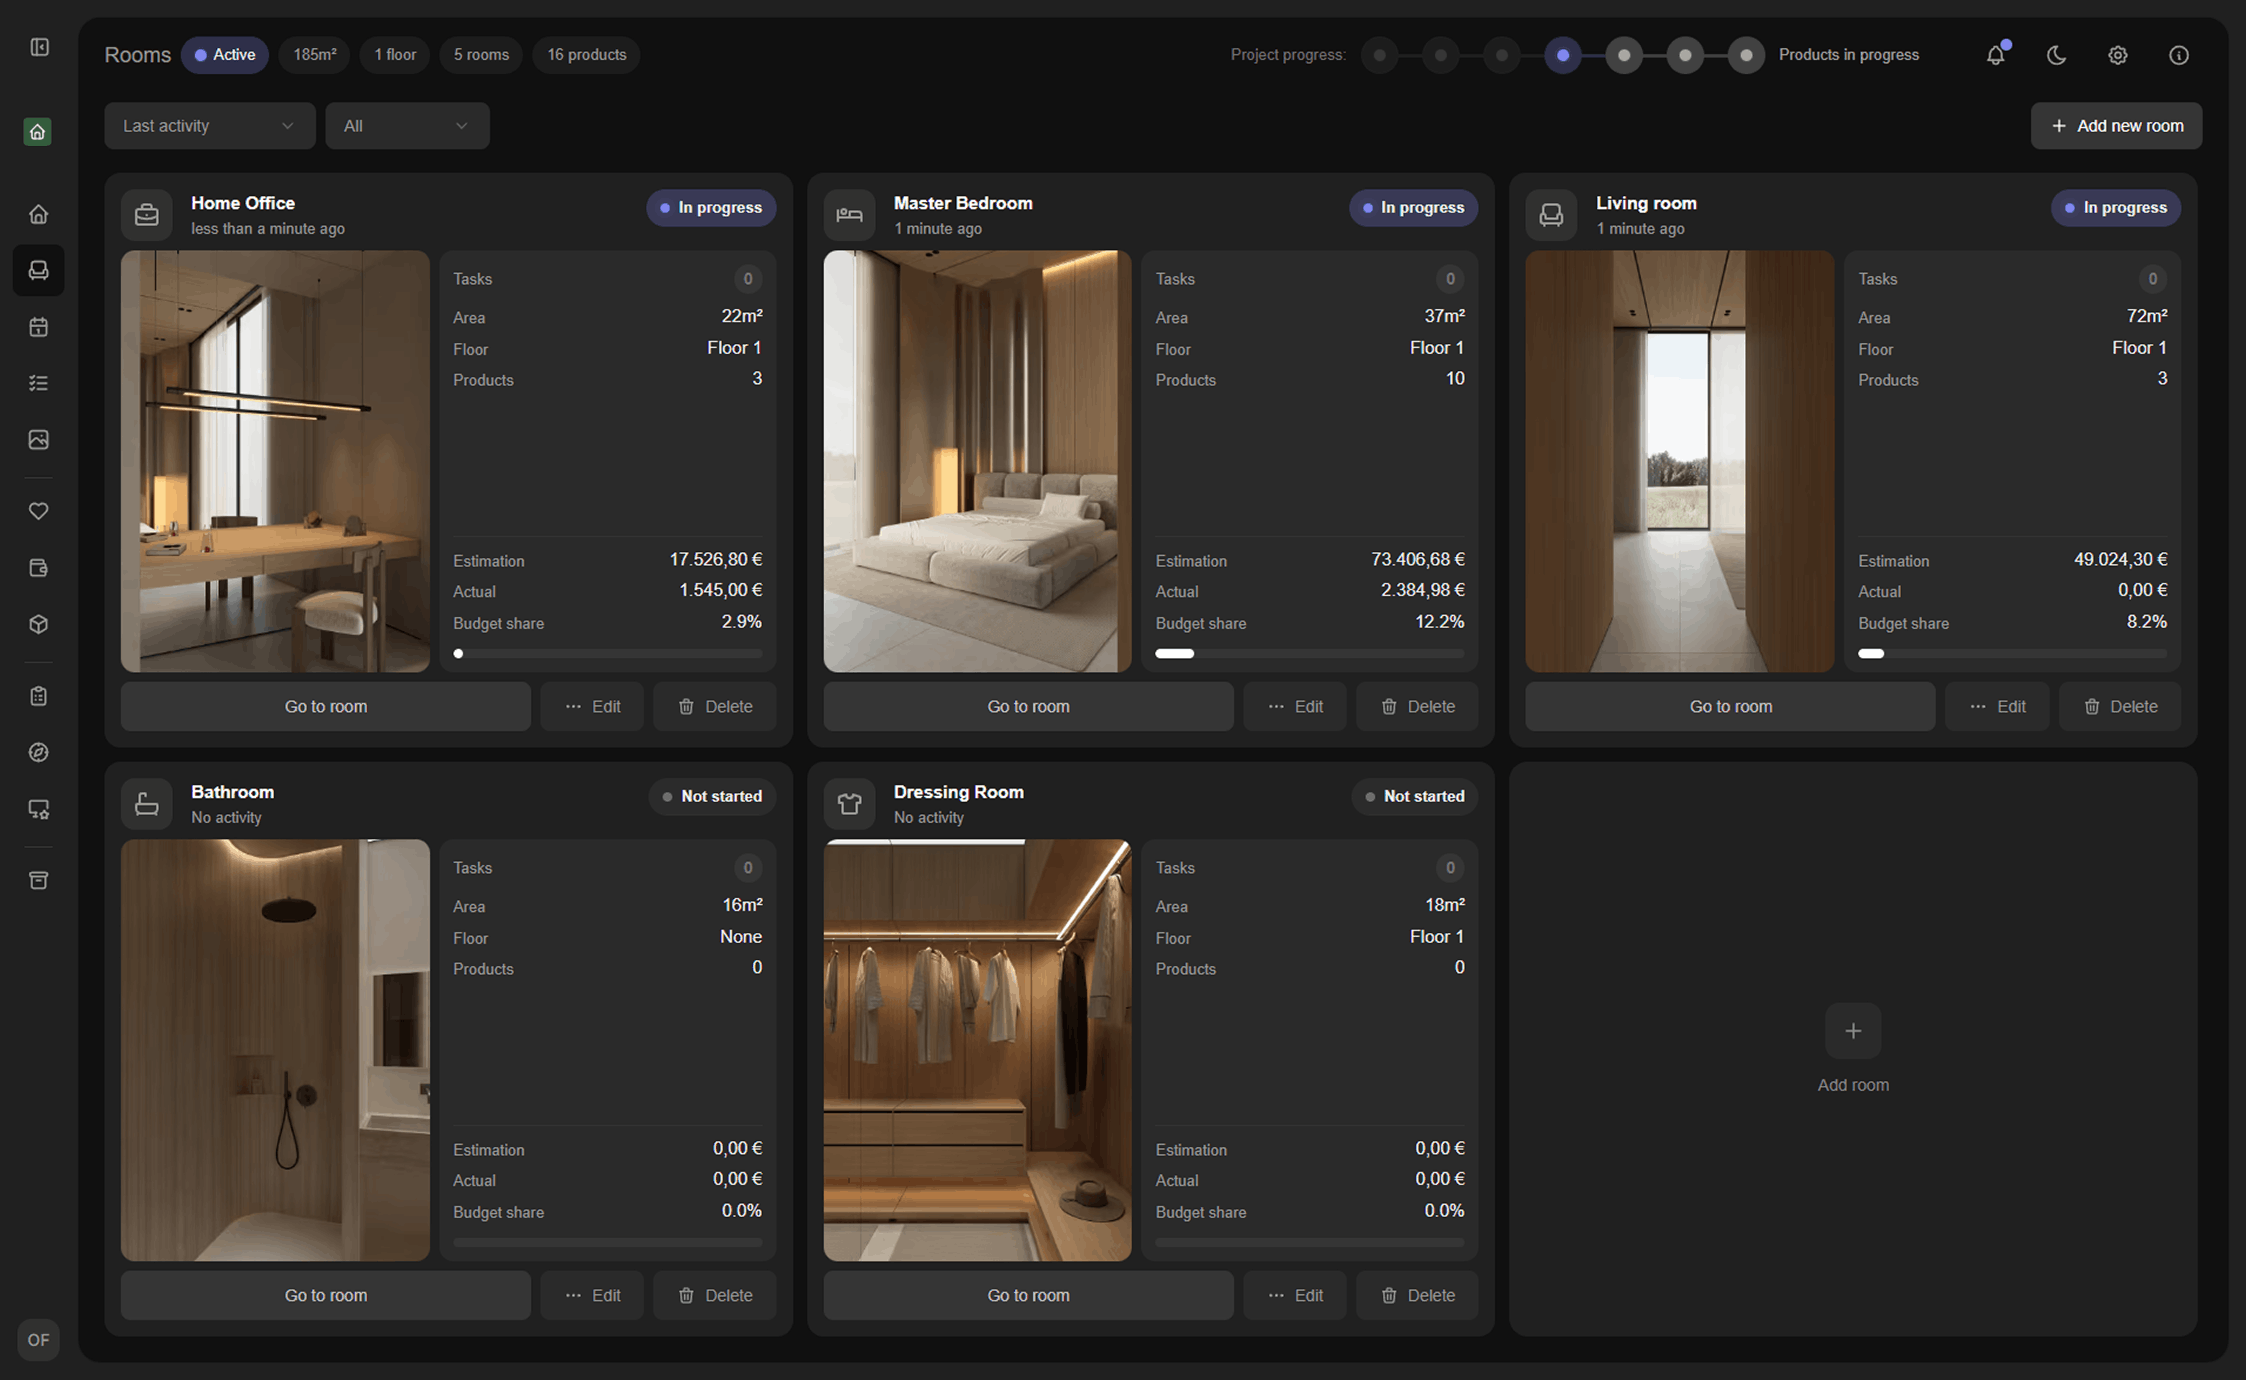Switch to the 16 products tab

pos(586,55)
